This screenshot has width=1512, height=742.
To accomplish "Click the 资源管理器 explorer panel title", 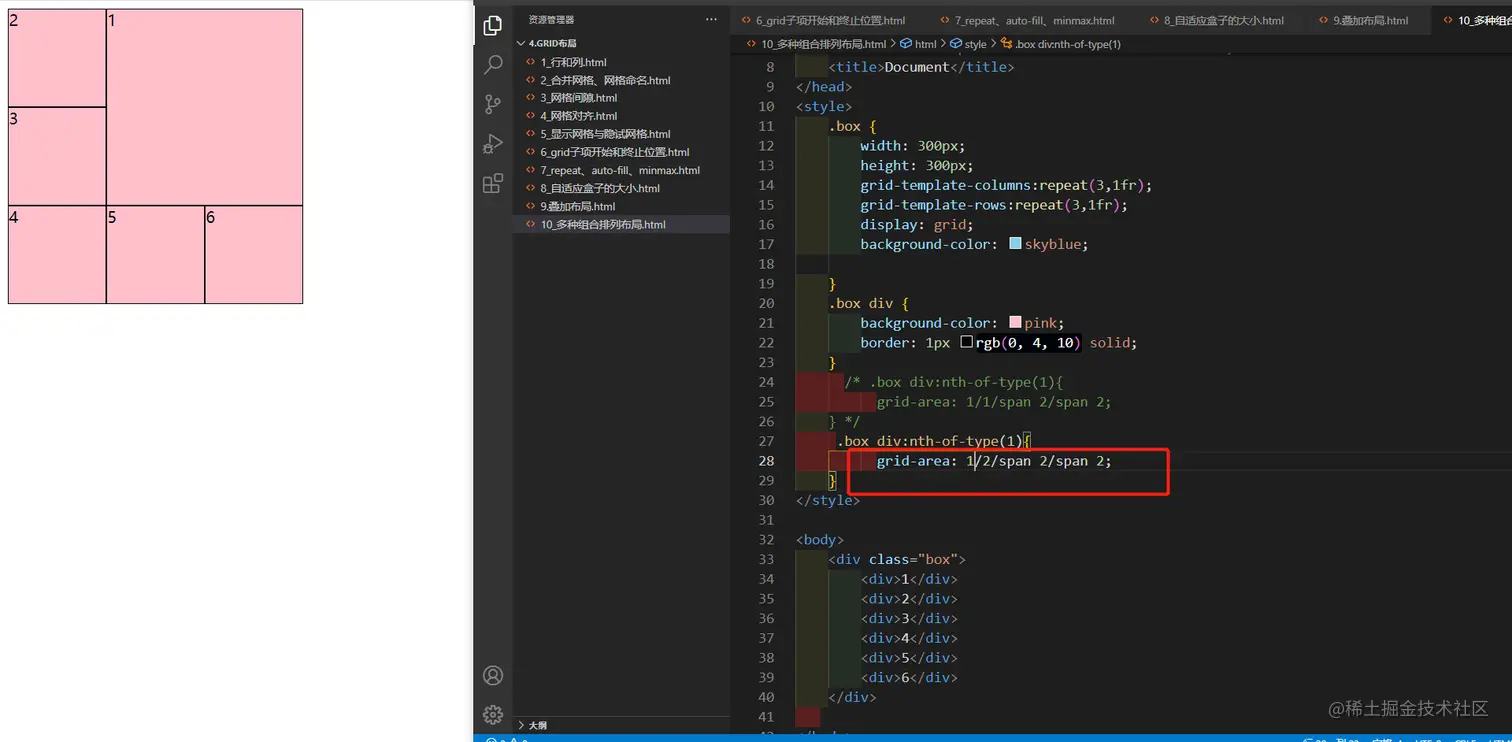I will 551,19.
